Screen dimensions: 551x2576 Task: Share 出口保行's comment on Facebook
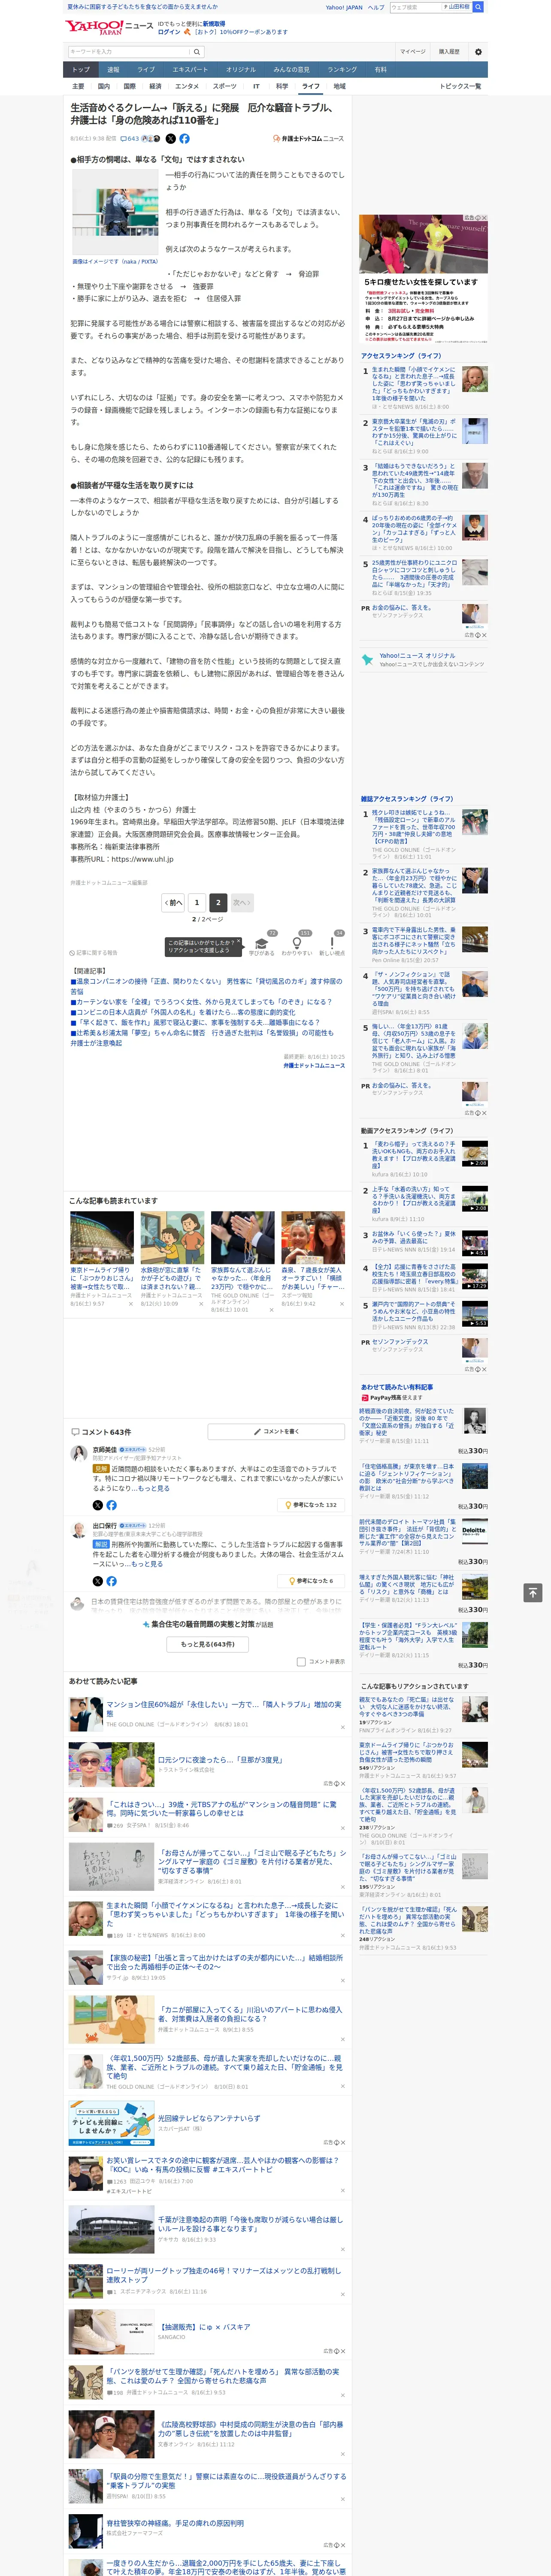click(111, 1581)
